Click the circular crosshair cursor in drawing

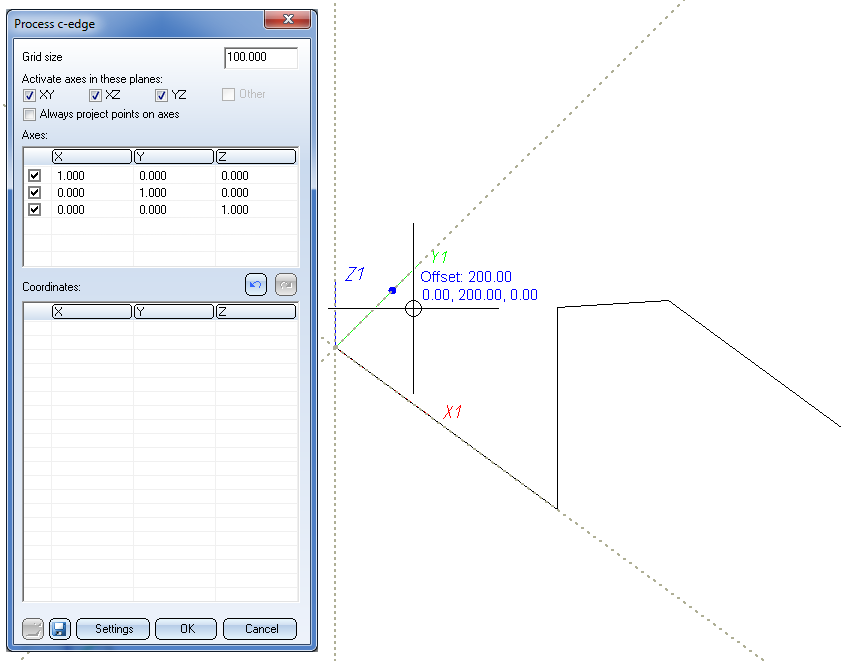[x=413, y=309]
